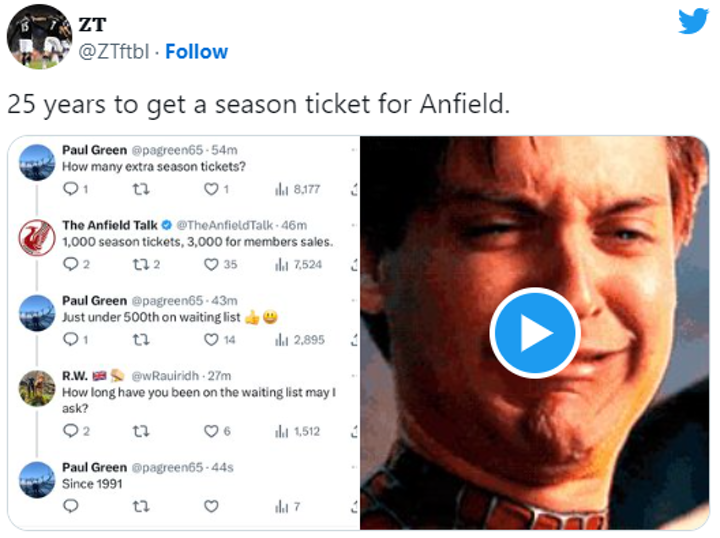View analytics for 'Since 1991' tweet
Screen dimensions: 720x538
[x=287, y=507]
